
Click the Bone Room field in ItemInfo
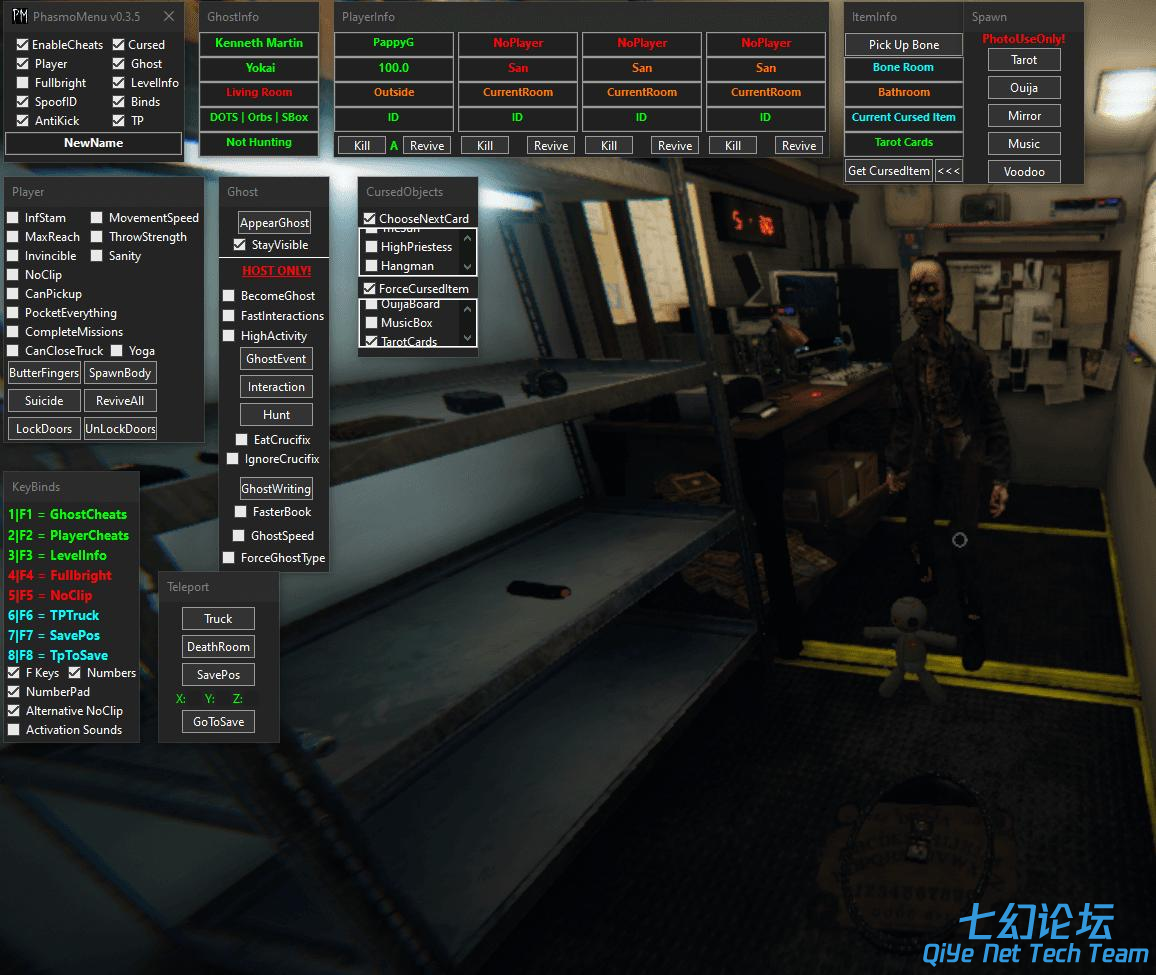pyautogui.click(x=904, y=67)
